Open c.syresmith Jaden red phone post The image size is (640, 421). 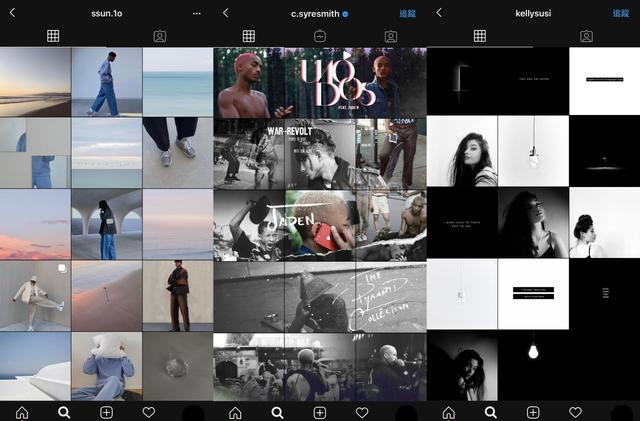320,225
